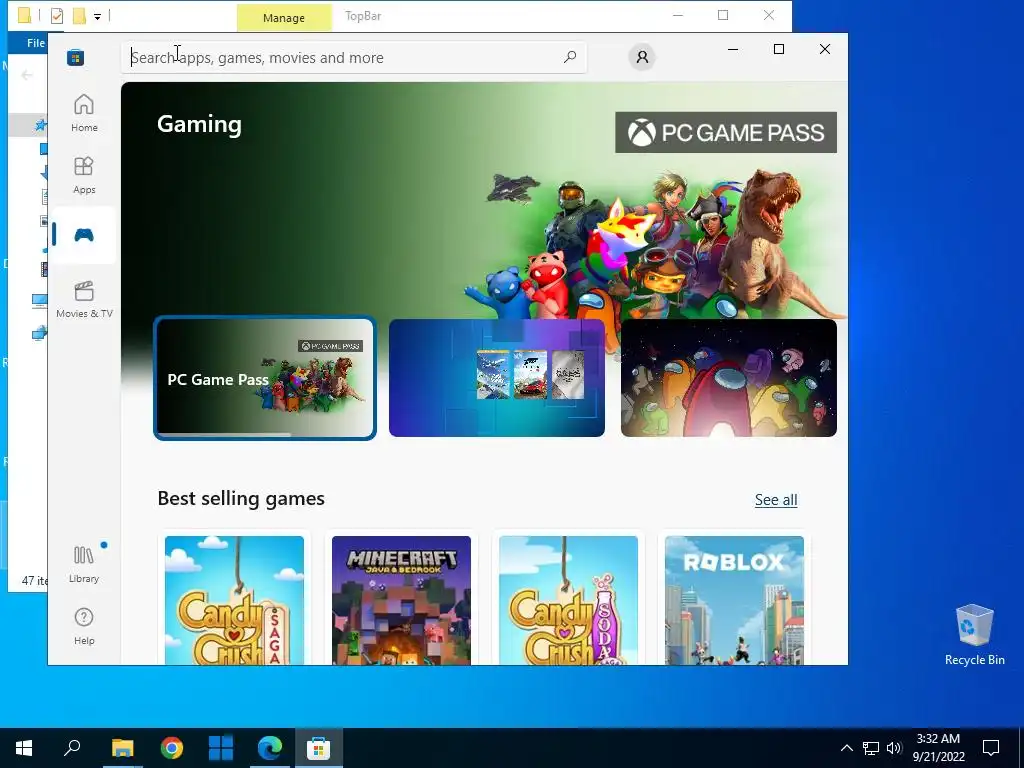Image resolution: width=1024 pixels, height=768 pixels.
Task: Open Movies & TV section
Action: (x=84, y=299)
